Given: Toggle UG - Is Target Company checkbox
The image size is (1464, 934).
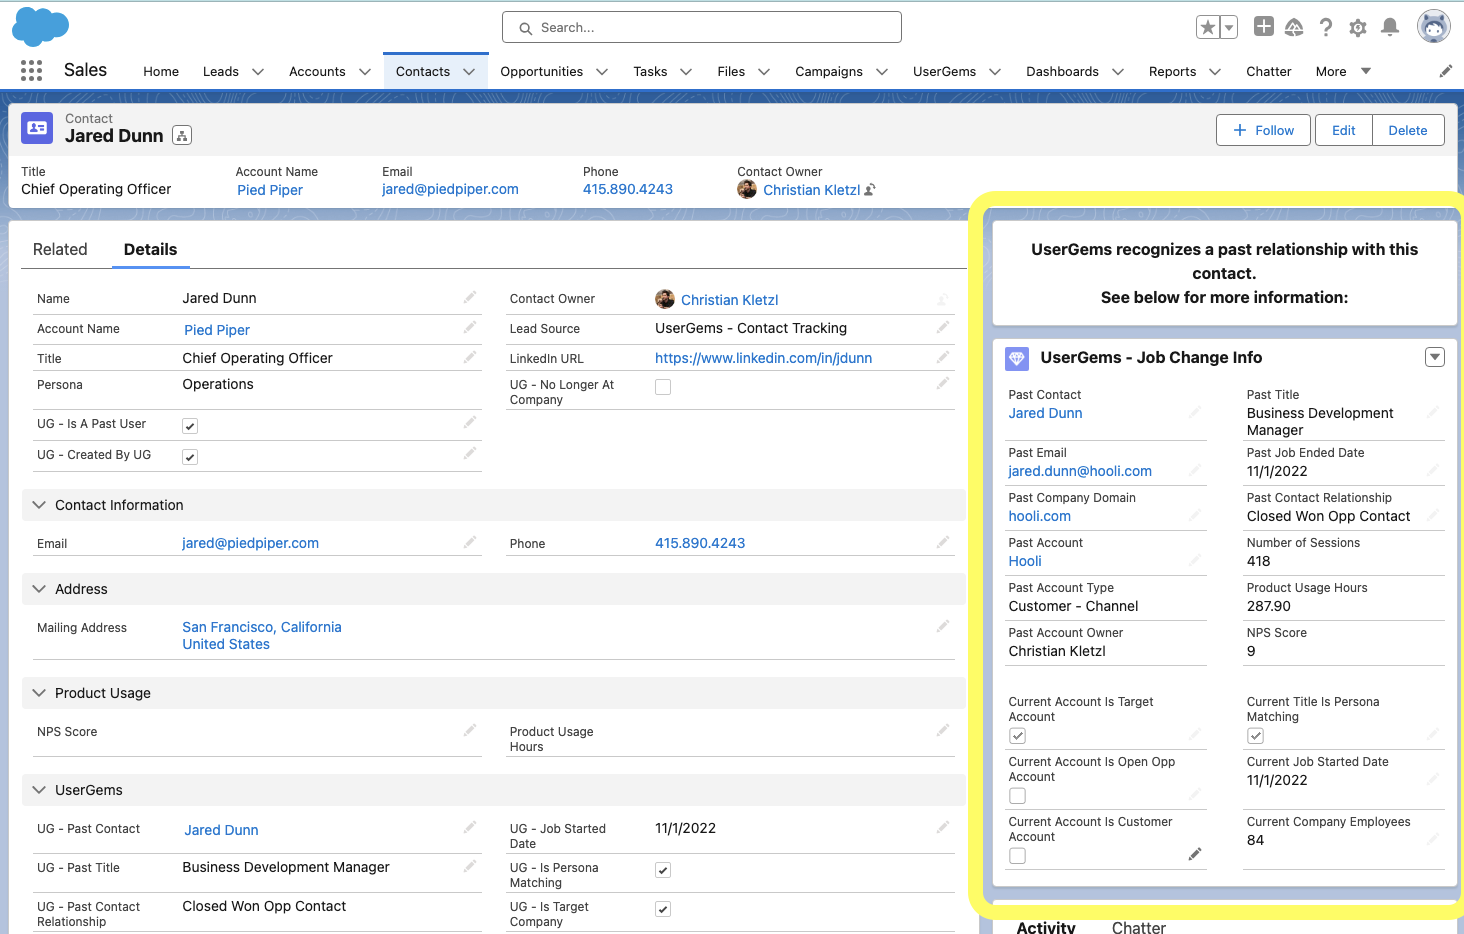Looking at the screenshot, I should click(x=663, y=909).
